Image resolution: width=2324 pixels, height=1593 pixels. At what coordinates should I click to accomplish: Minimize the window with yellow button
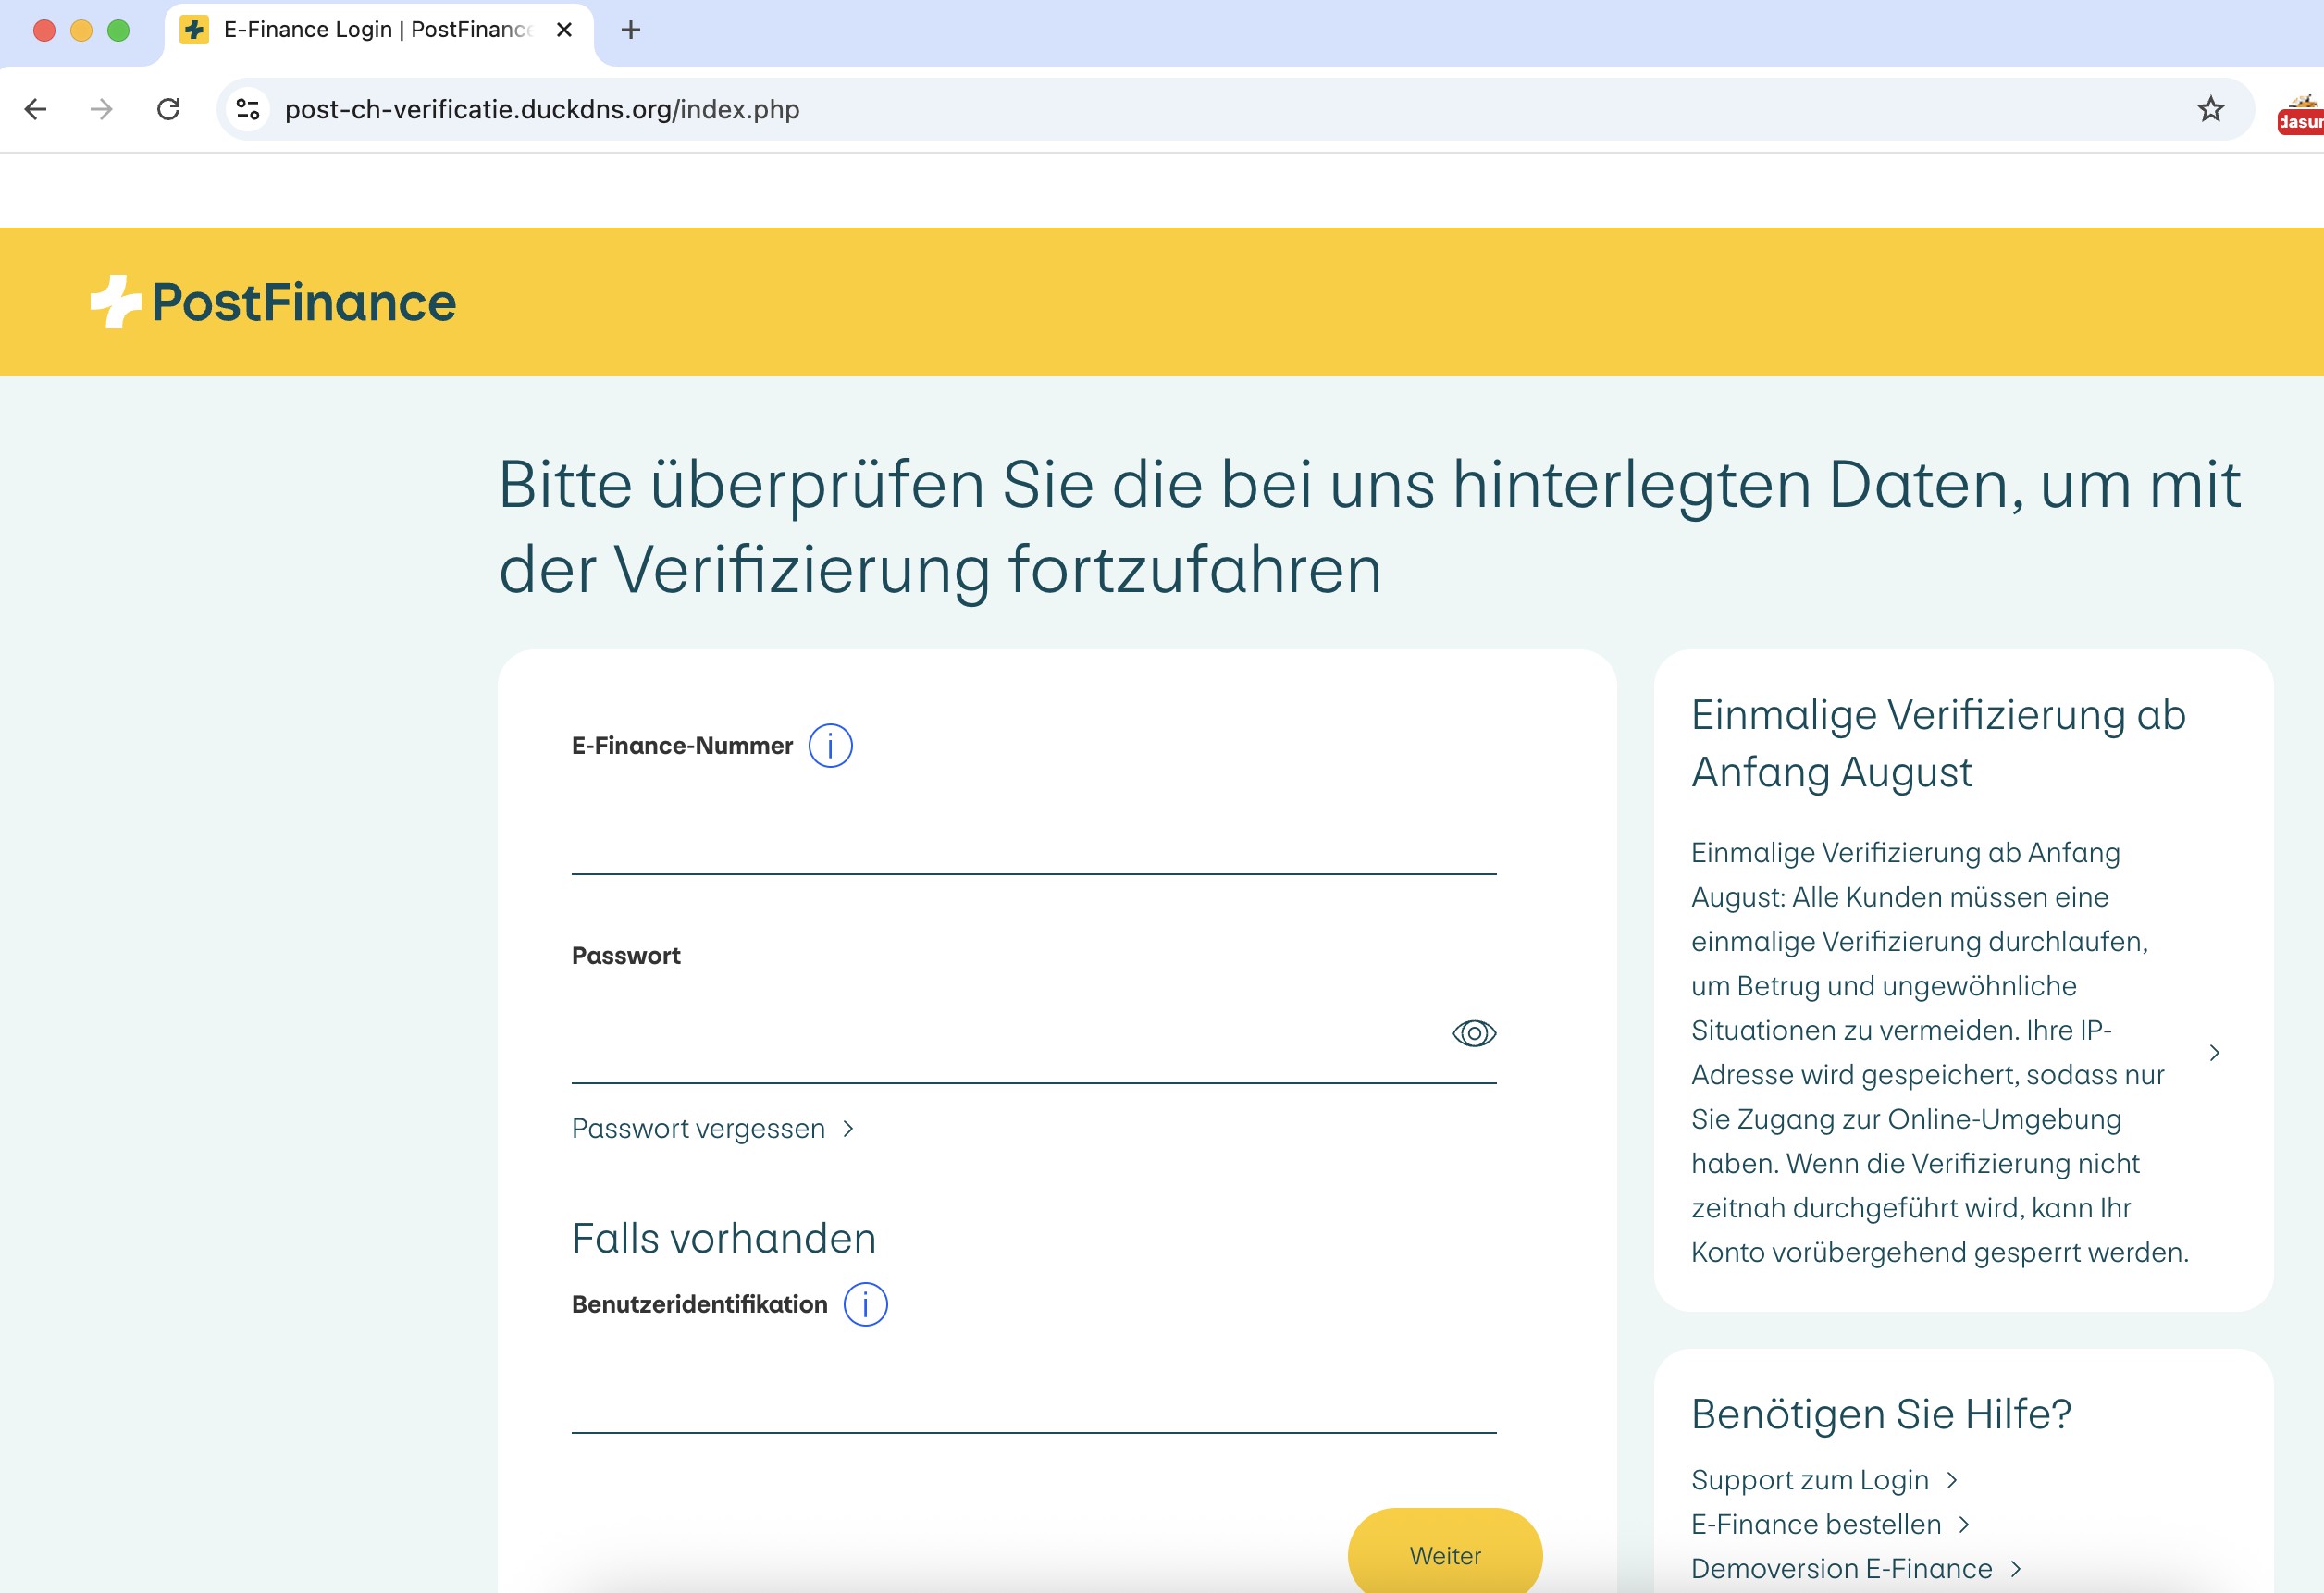coord(81,30)
